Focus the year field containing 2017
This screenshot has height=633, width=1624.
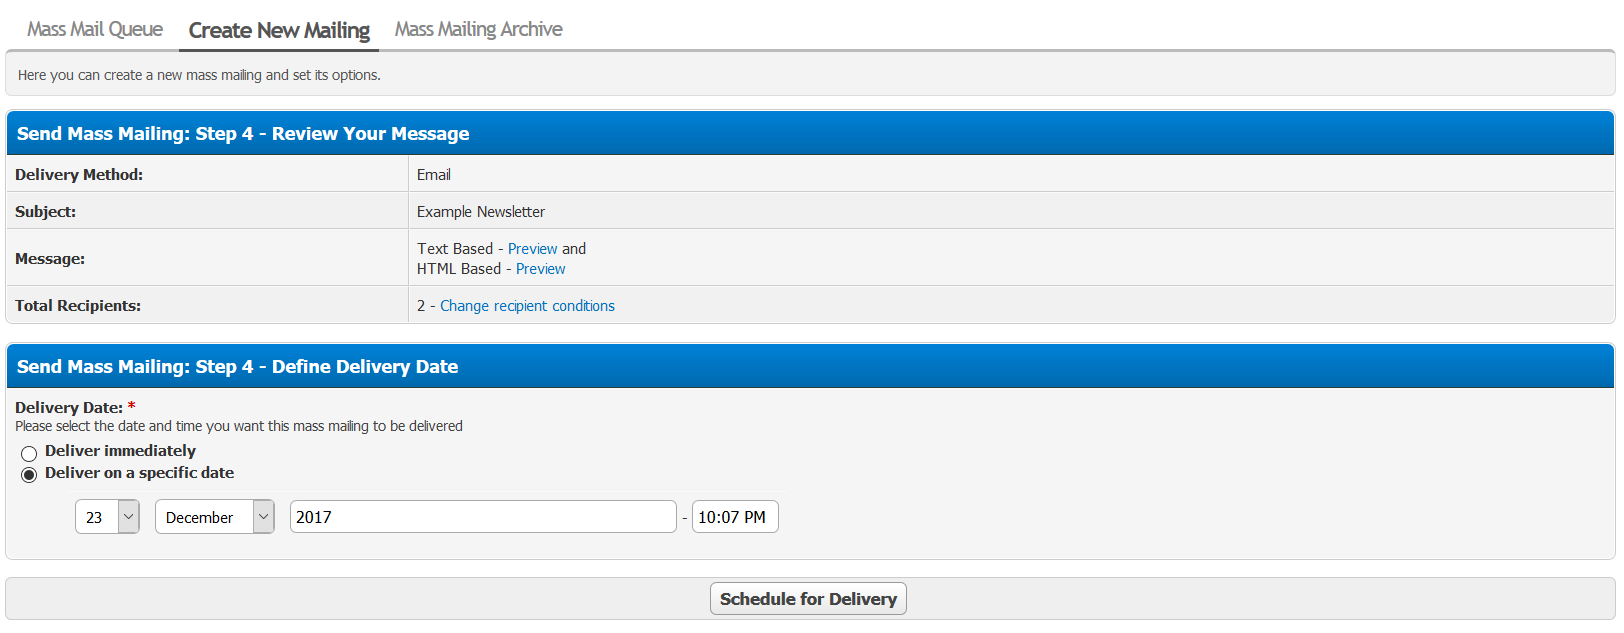[x=483, y=517]
